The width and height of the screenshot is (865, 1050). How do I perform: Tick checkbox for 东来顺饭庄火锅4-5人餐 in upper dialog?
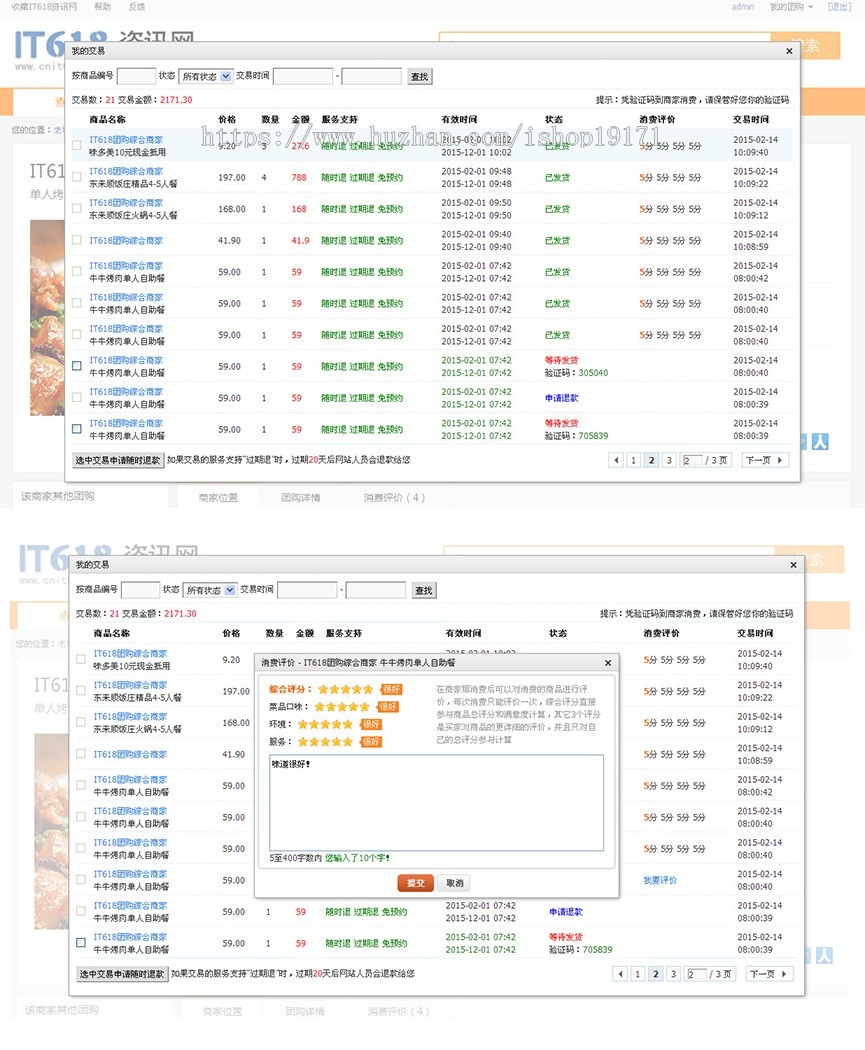pos(77,208)
